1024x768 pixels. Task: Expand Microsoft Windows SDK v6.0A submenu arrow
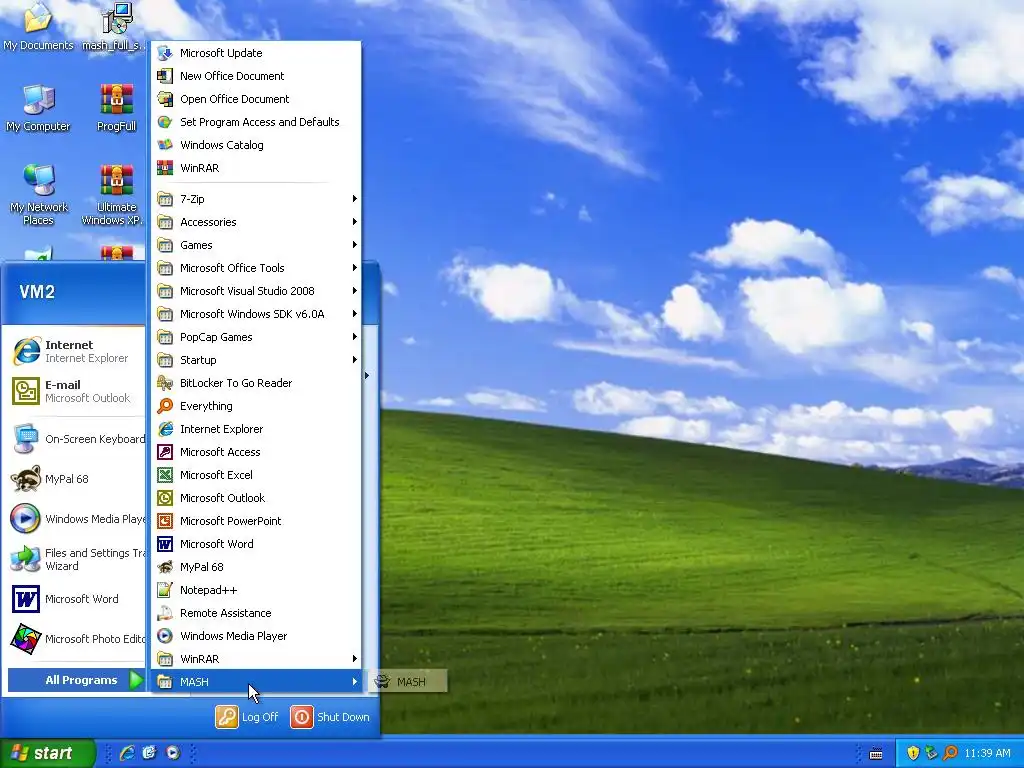click(x=355, y=313)
